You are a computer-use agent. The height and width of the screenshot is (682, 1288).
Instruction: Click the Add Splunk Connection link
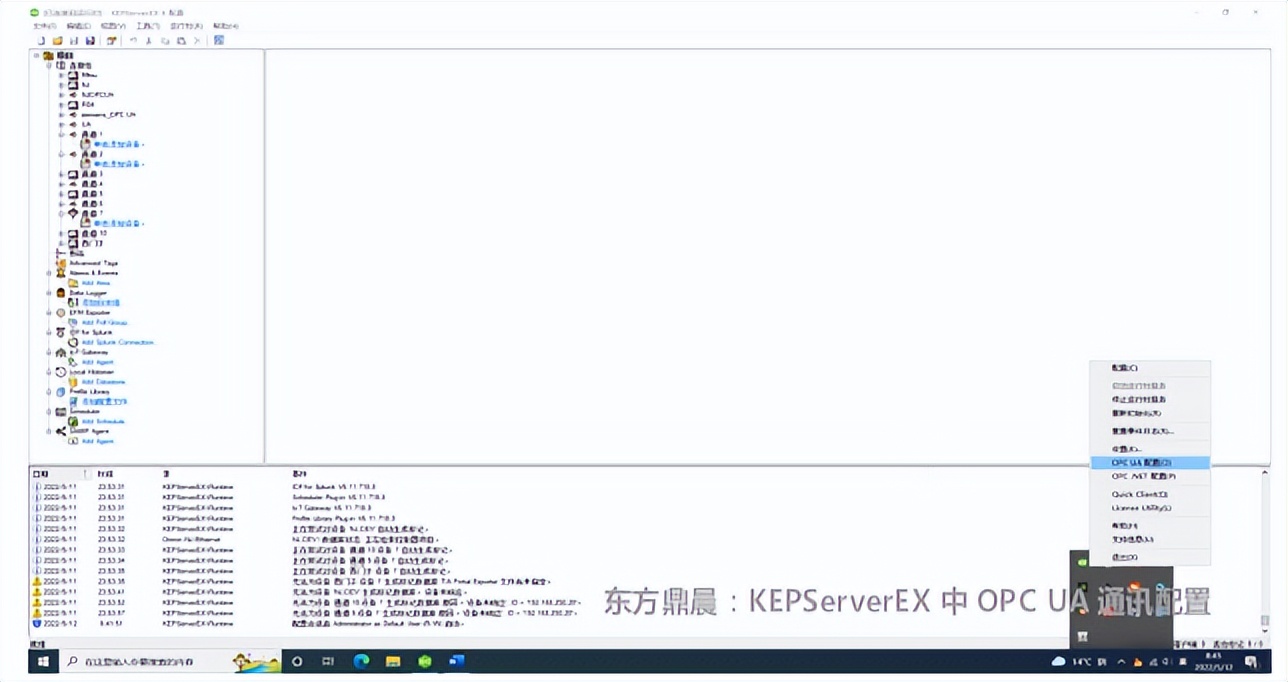click(x=118, y=342)
